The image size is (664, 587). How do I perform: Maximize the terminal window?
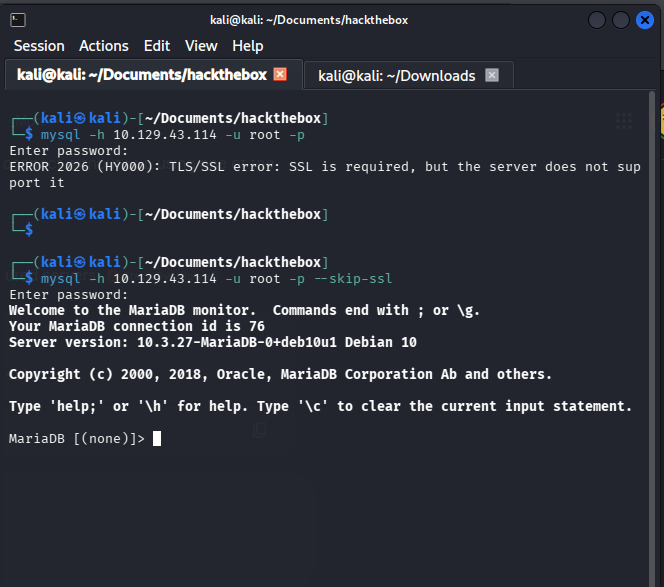point(621,20)
